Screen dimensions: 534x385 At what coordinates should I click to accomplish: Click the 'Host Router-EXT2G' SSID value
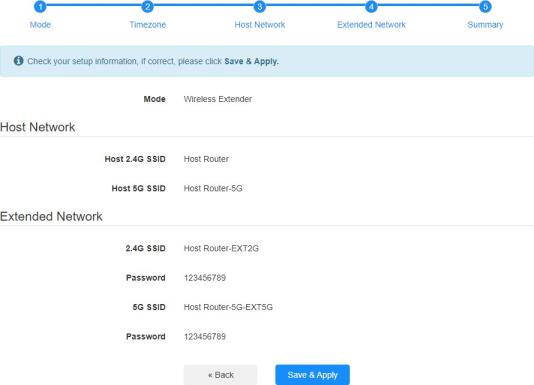(221, 248)
